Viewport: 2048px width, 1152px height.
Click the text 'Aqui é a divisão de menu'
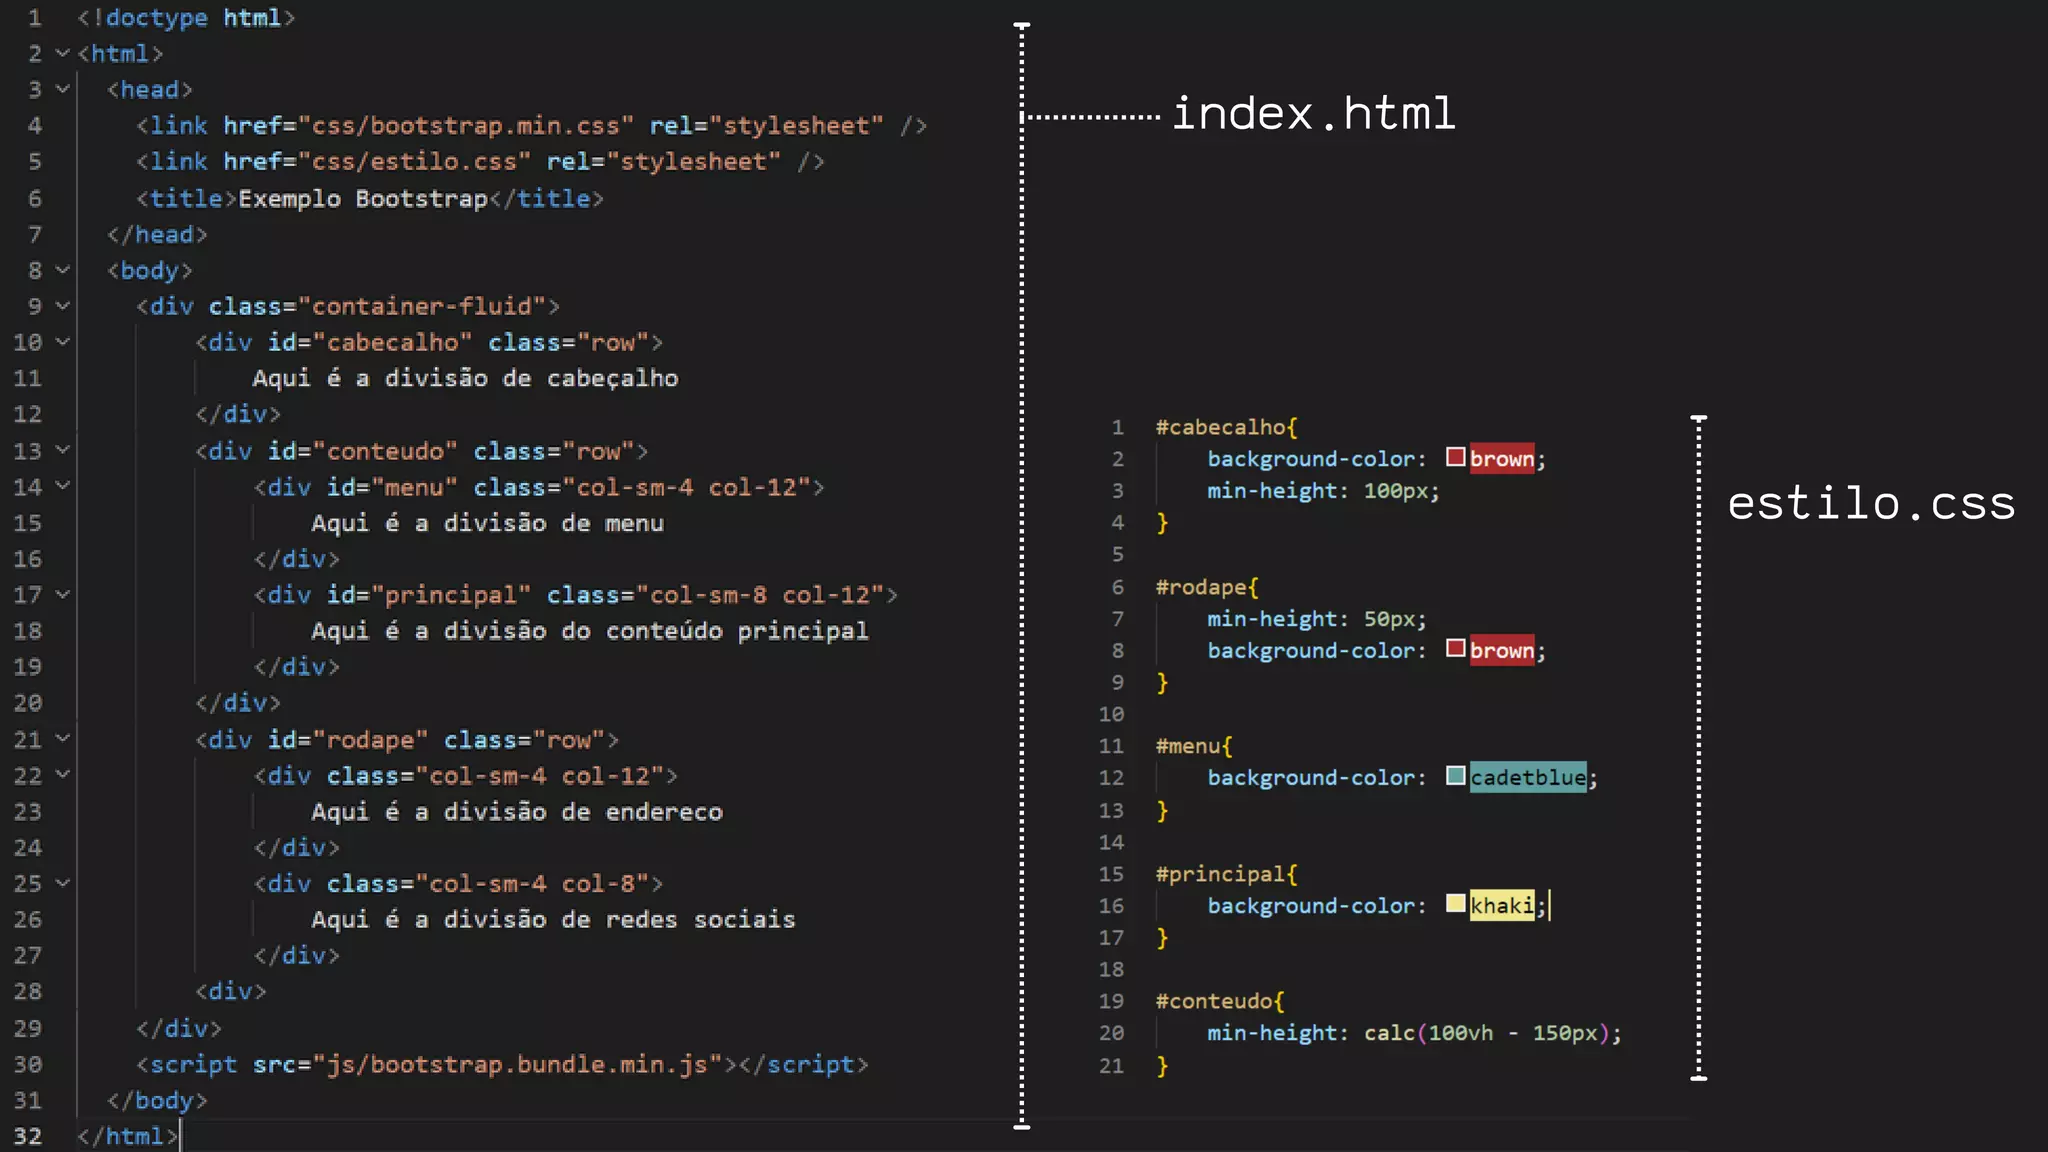[488, 523]
